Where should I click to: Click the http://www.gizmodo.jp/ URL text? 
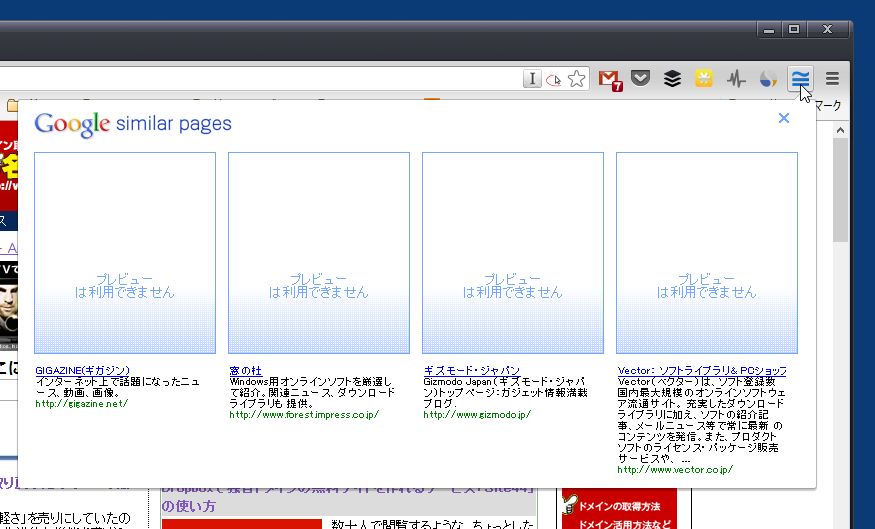pos(477,415)
